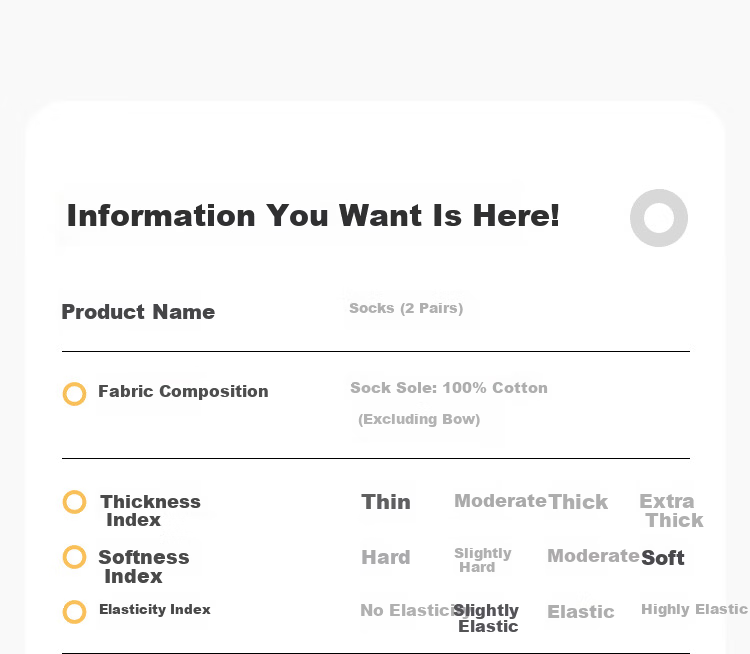Select the Highly Elastic option
The height and width of the screenshot is (654, 750).
(x=694, y=609)
